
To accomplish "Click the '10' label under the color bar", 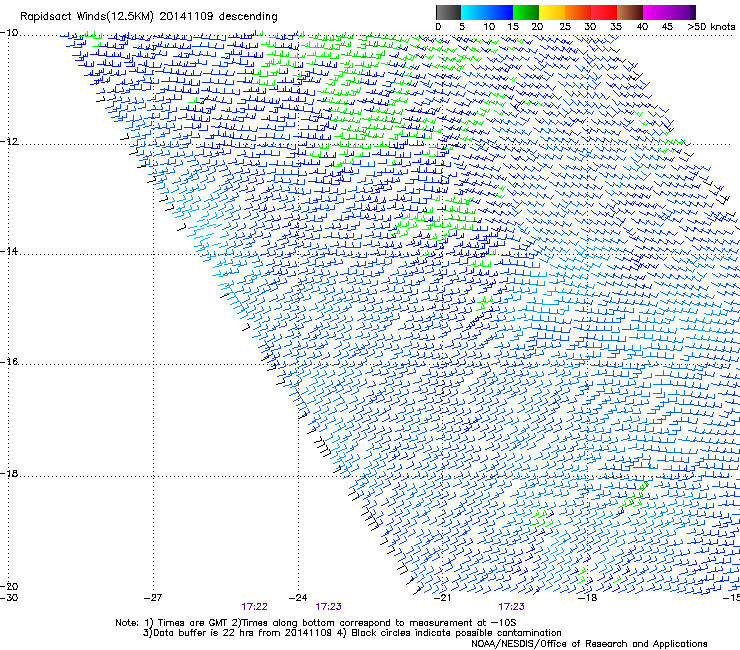I will [489, 27].
